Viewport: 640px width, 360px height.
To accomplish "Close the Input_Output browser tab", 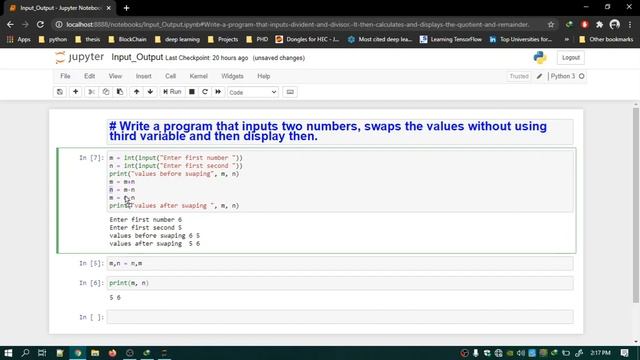I will coord(109,8).
